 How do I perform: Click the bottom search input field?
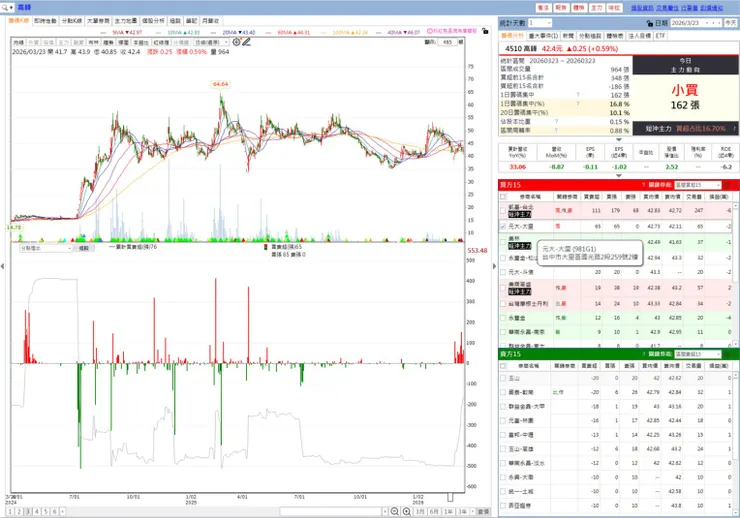pos(331,511)
